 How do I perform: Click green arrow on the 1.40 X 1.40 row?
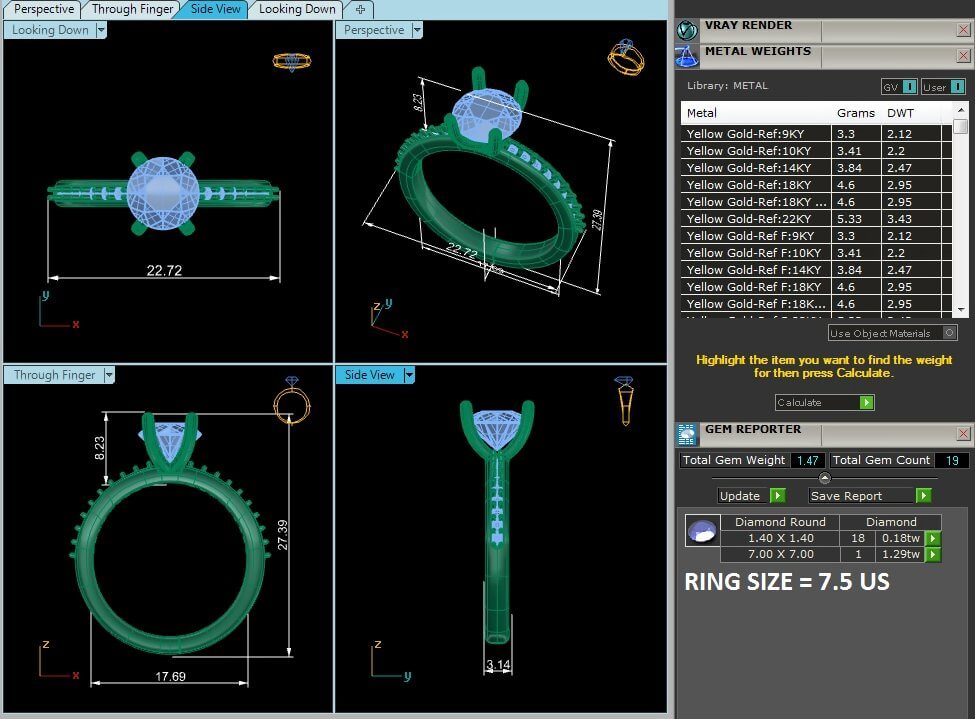click(x=933, y=538)
